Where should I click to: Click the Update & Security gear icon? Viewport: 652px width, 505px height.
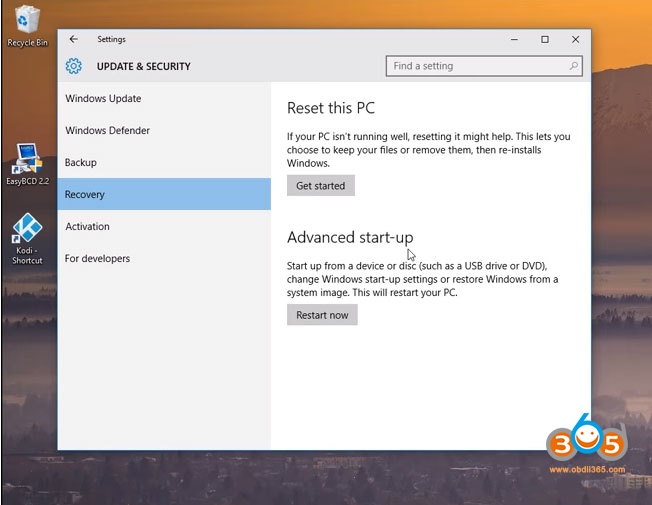click(x=74, y=66)
